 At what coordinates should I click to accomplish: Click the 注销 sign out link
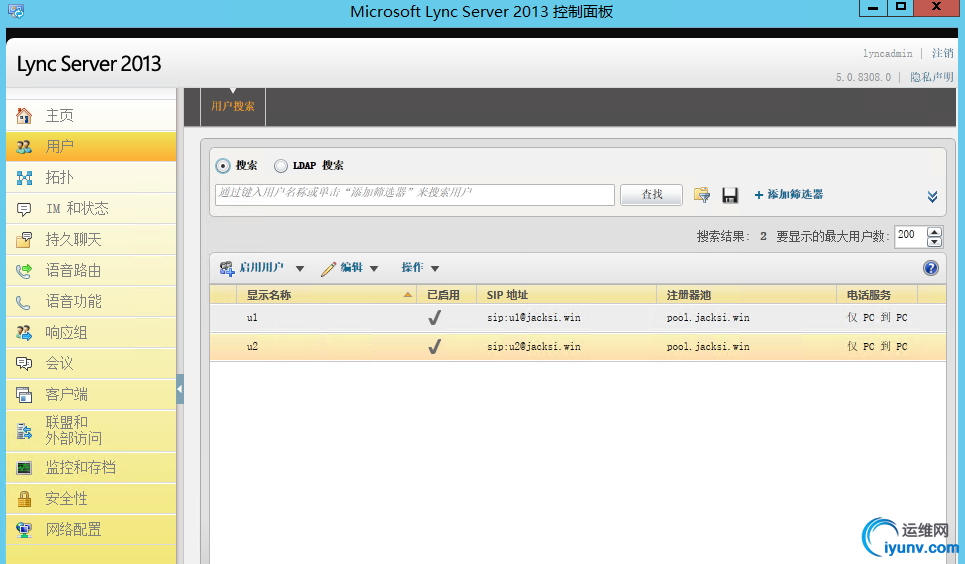942,54
